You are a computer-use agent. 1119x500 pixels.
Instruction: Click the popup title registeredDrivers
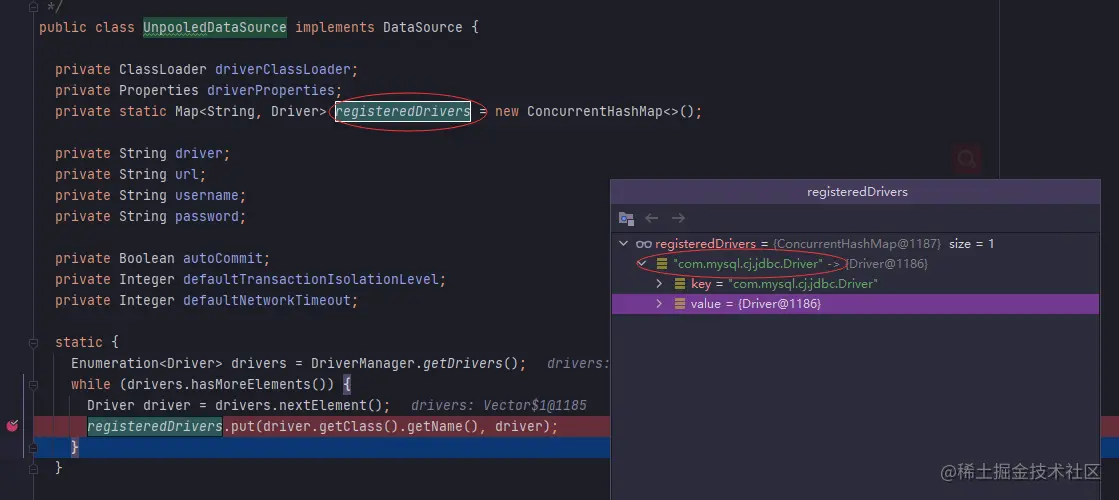856,192
